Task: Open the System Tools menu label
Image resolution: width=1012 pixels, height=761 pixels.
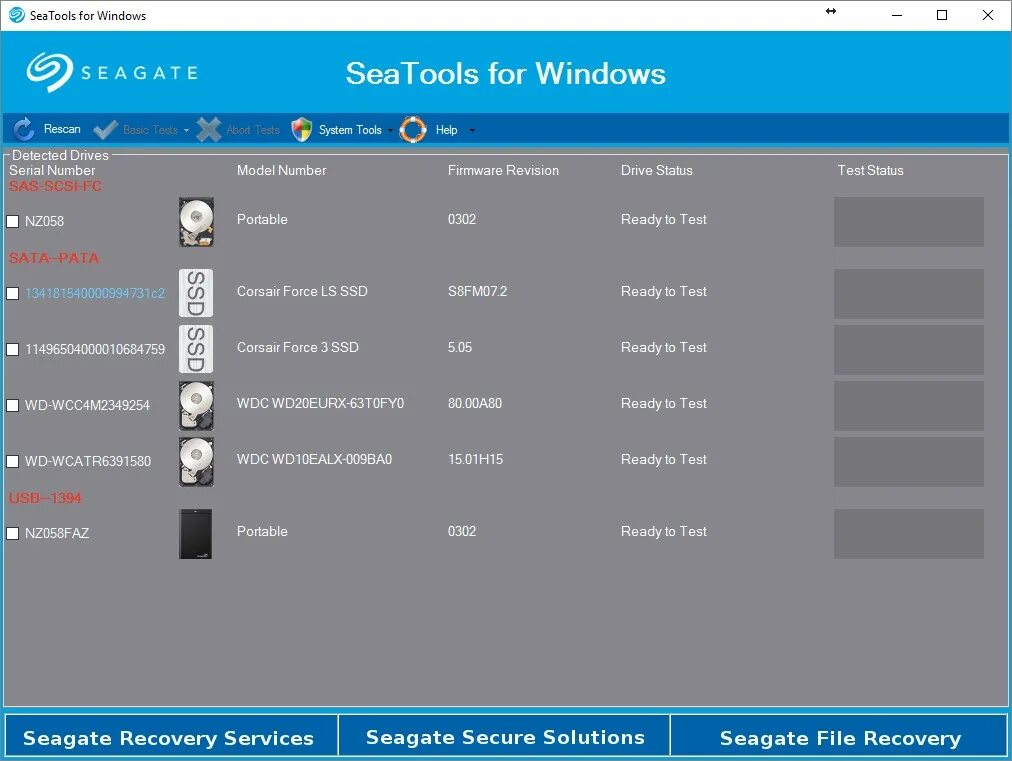Action: (350, 130)
